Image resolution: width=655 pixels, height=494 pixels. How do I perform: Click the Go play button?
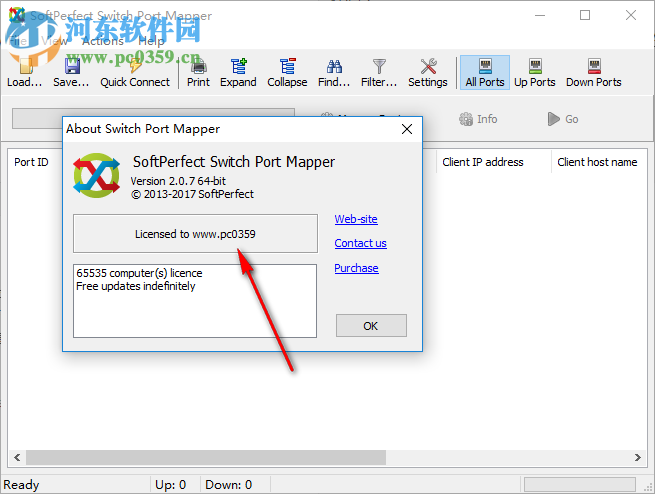563,119
